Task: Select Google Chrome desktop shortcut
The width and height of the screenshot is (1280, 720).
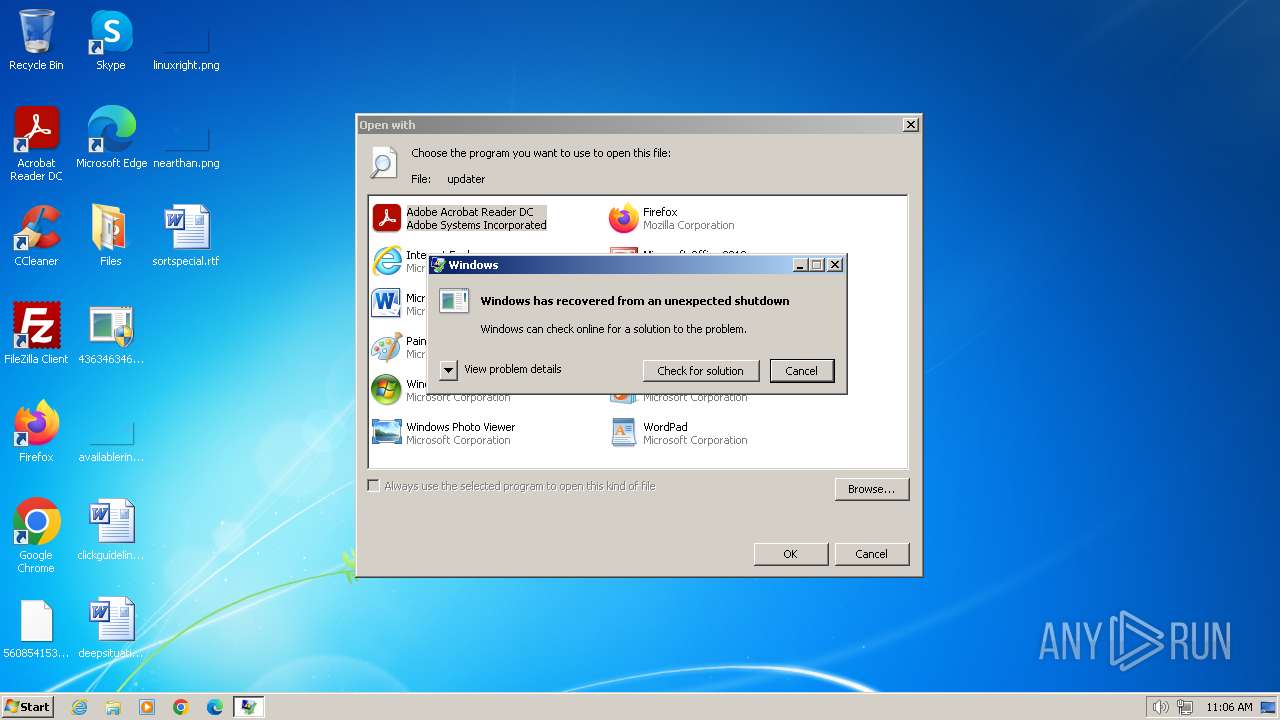Action: (36, 536)
